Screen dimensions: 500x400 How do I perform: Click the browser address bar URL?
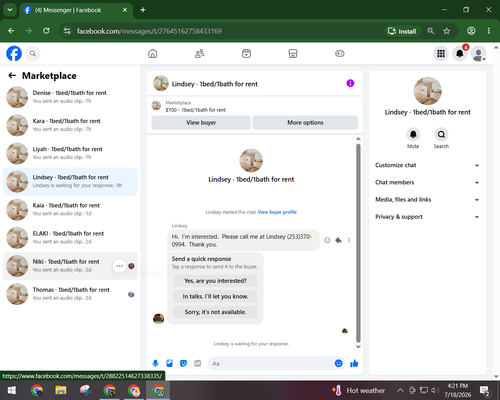pos(149,31)
